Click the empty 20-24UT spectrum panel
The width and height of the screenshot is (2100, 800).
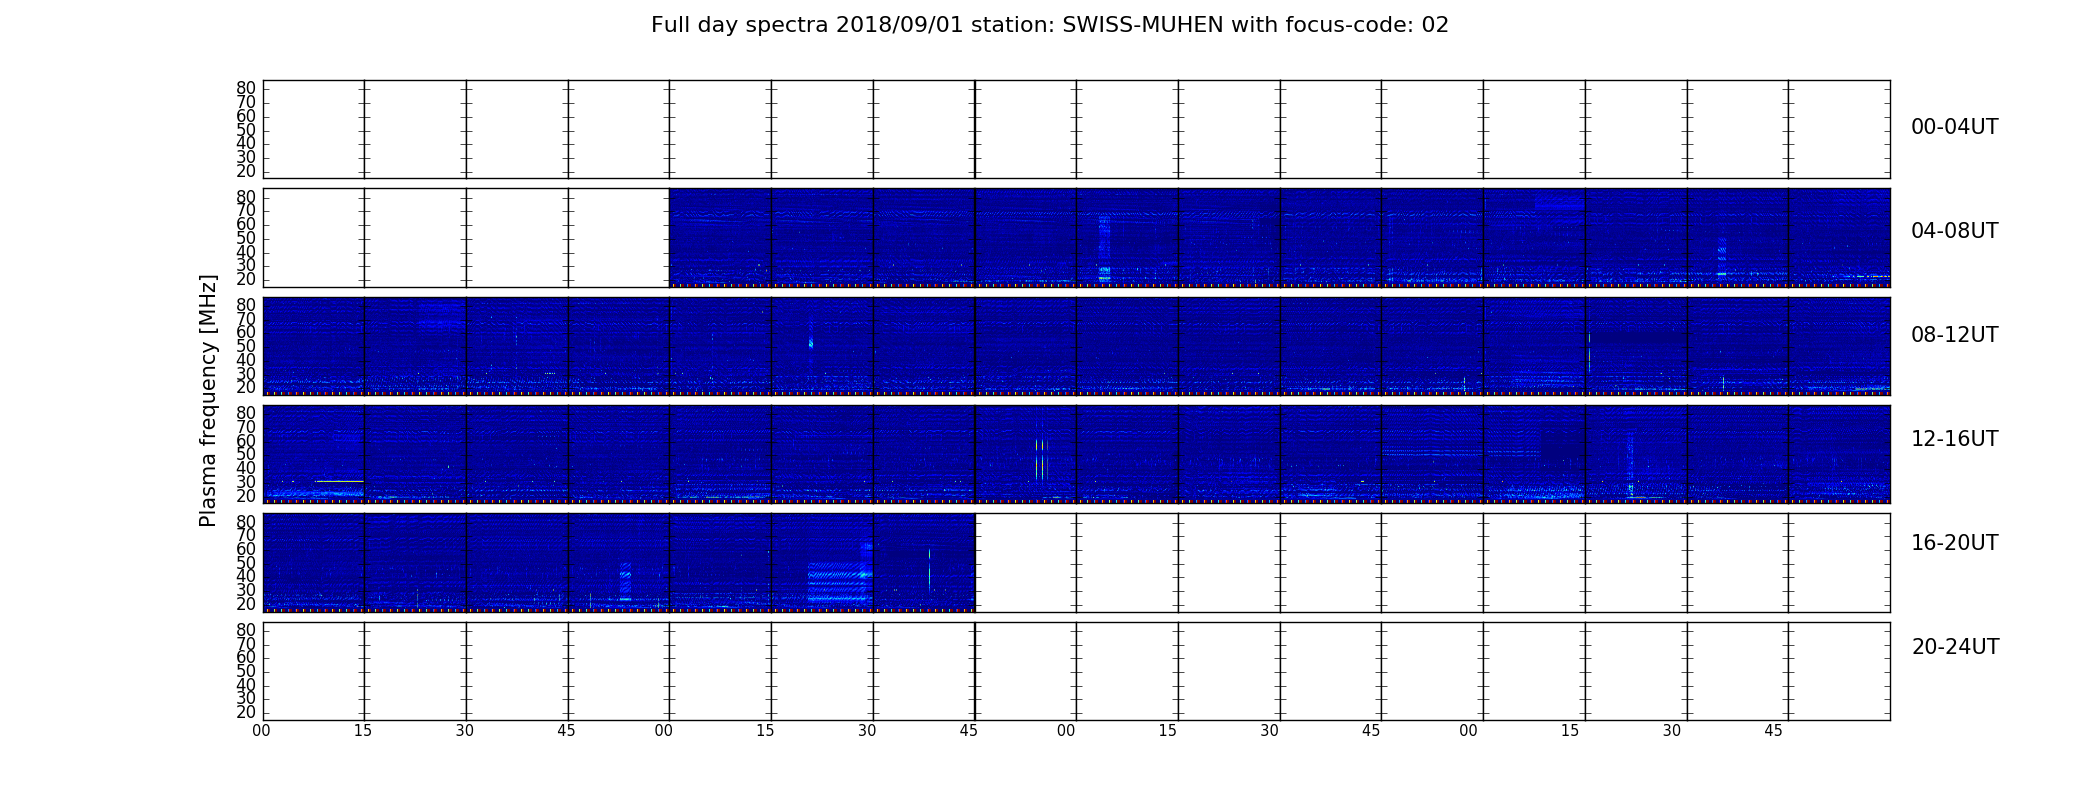(1076, 671)
